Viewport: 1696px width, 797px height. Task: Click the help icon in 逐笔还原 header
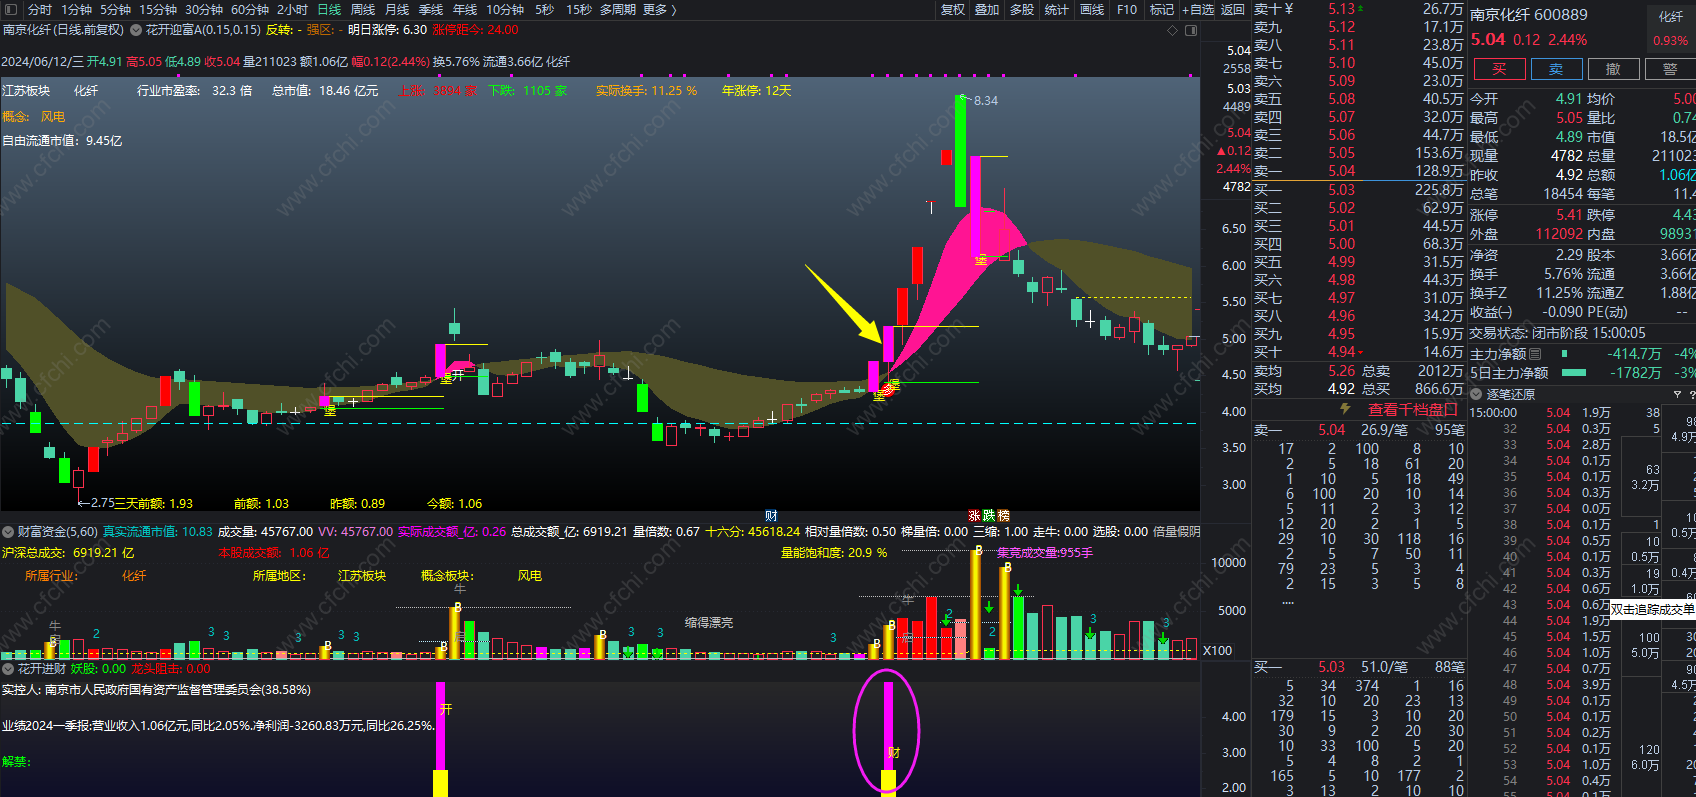coord(1692,394)
